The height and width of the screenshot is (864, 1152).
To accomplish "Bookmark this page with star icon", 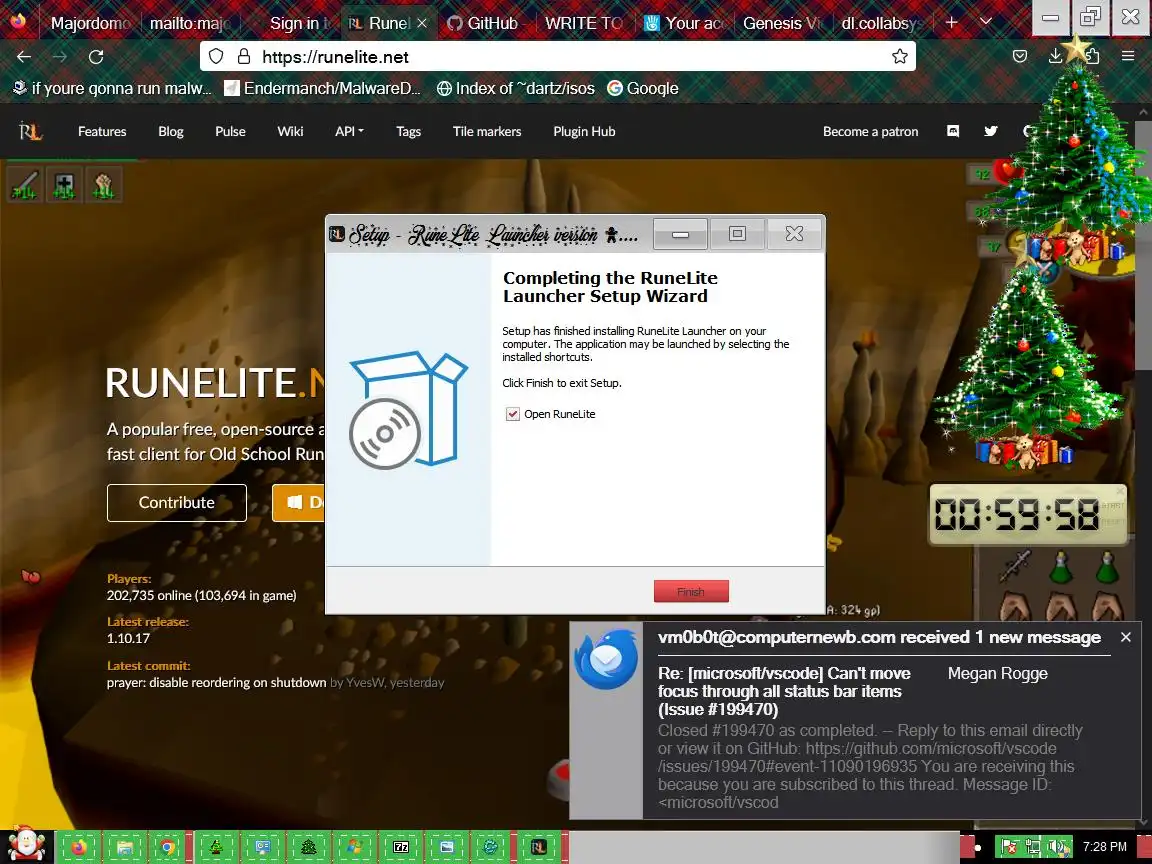I will pos(899,57).
